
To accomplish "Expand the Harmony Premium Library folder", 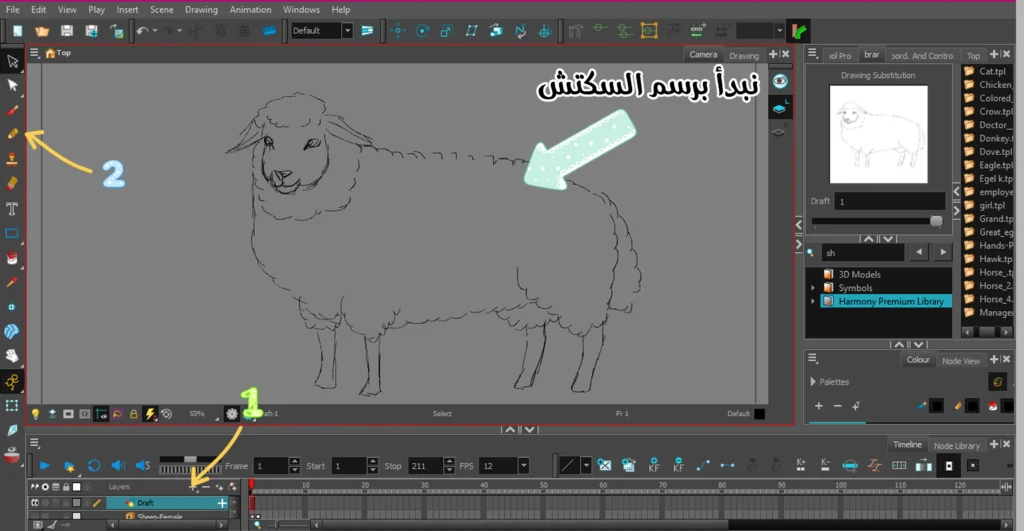I will pyautogui.click(x=813, y=302).
